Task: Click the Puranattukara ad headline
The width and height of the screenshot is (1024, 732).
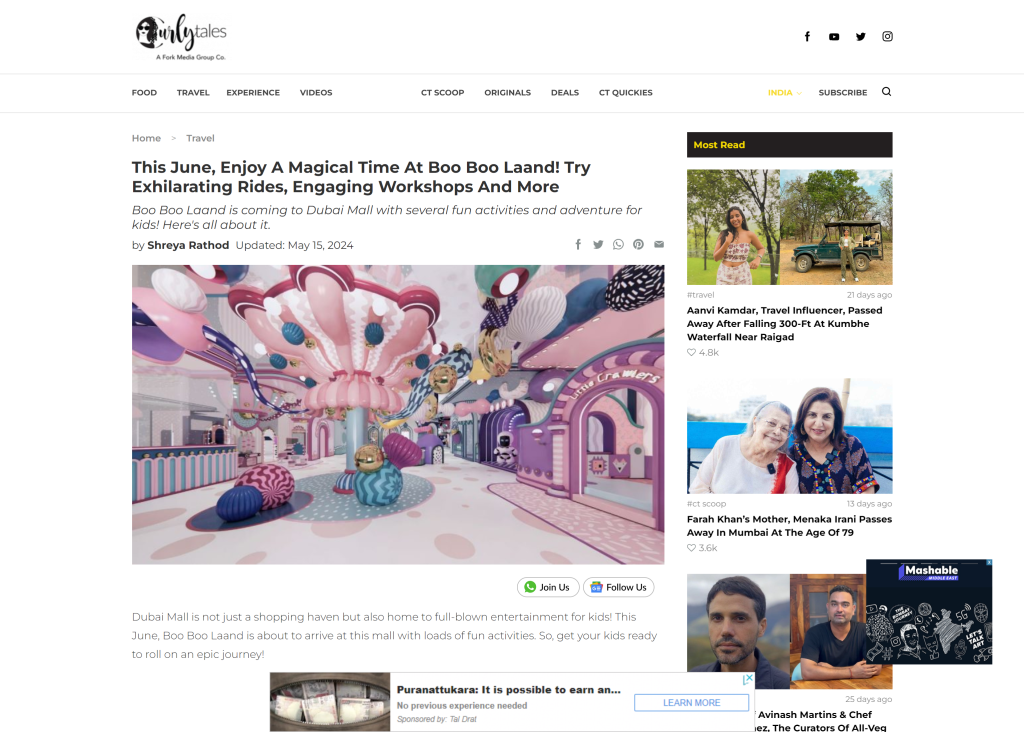Action: [509, 690]
